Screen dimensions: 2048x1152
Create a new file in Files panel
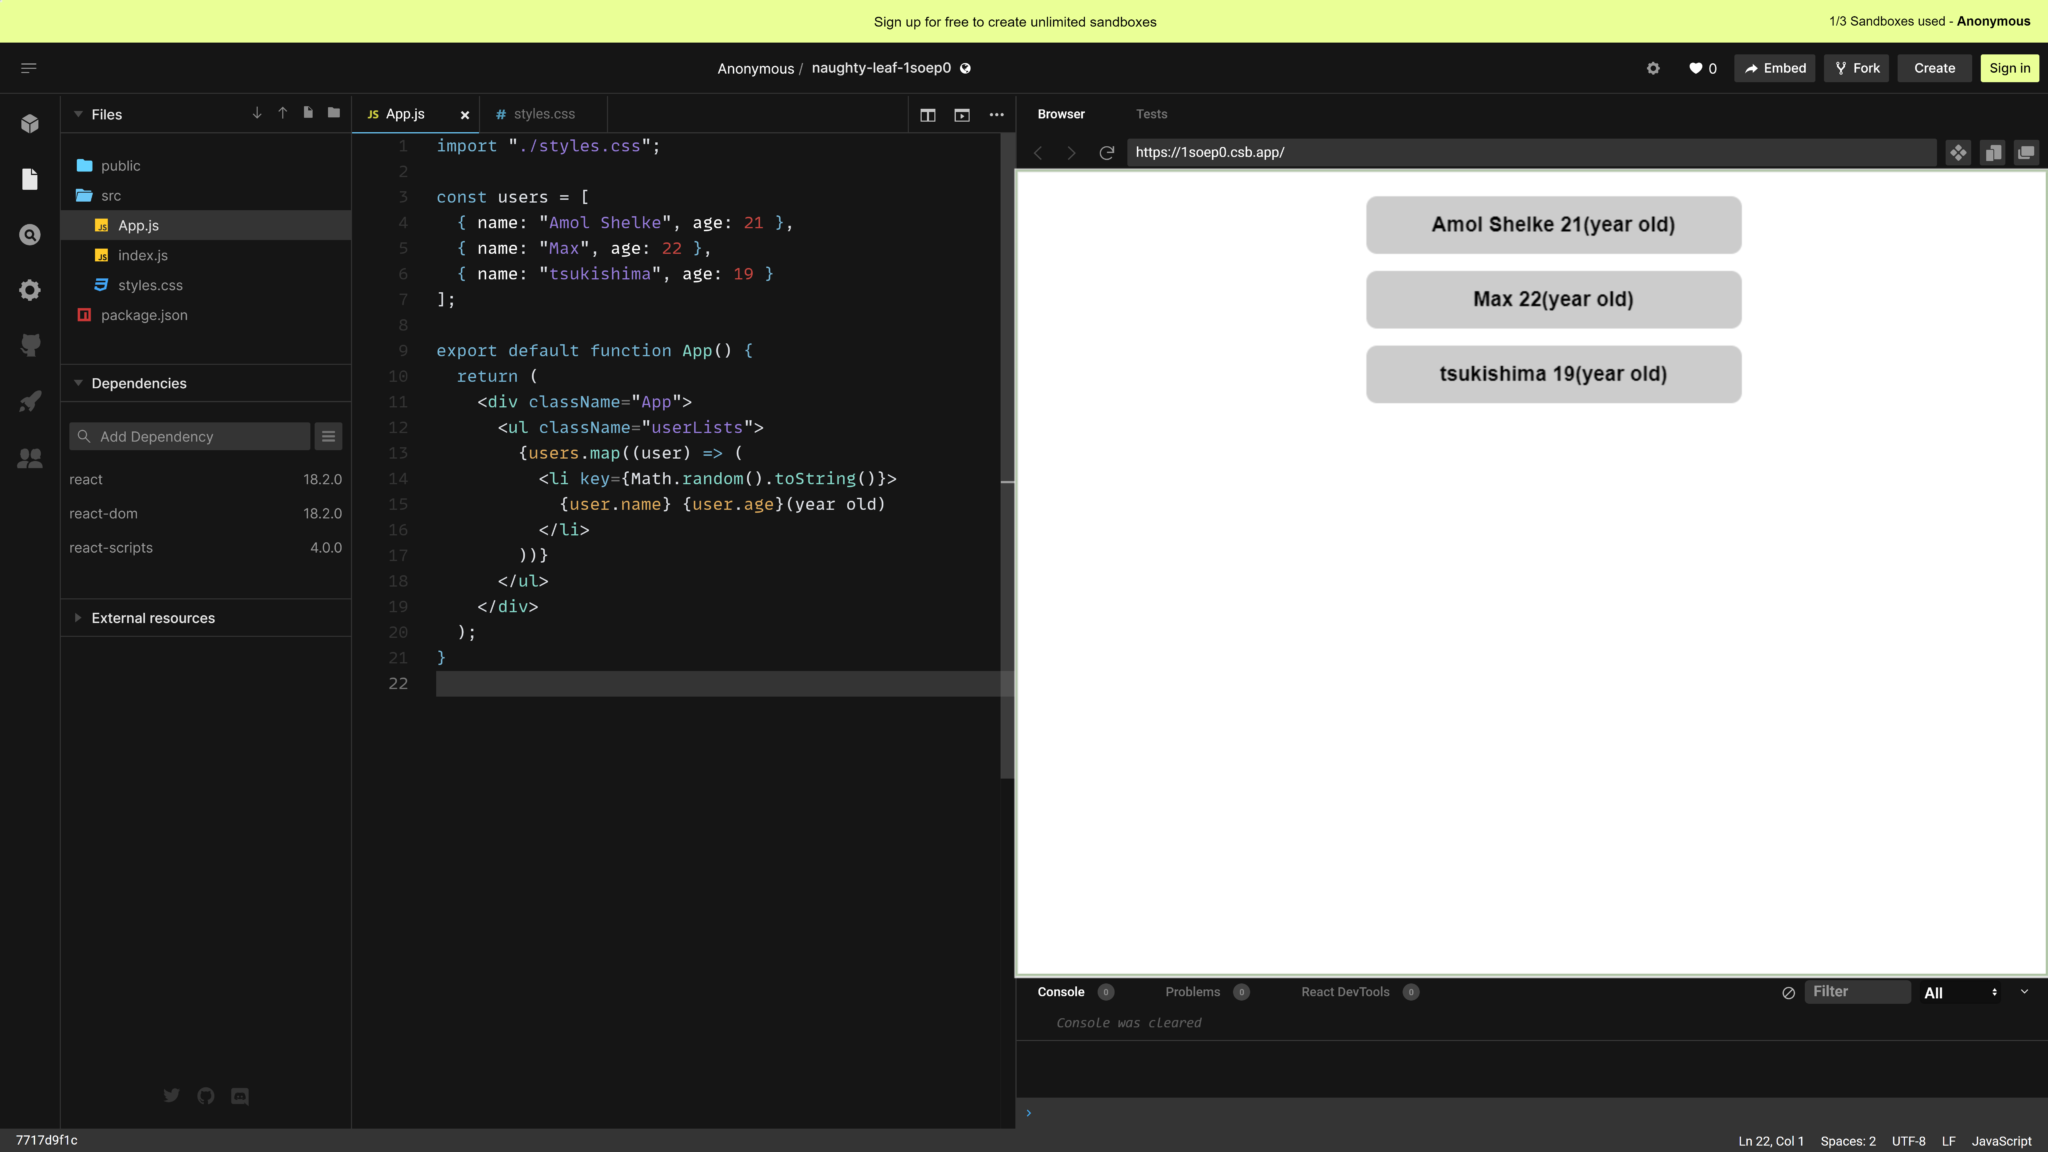pos(308,113)
